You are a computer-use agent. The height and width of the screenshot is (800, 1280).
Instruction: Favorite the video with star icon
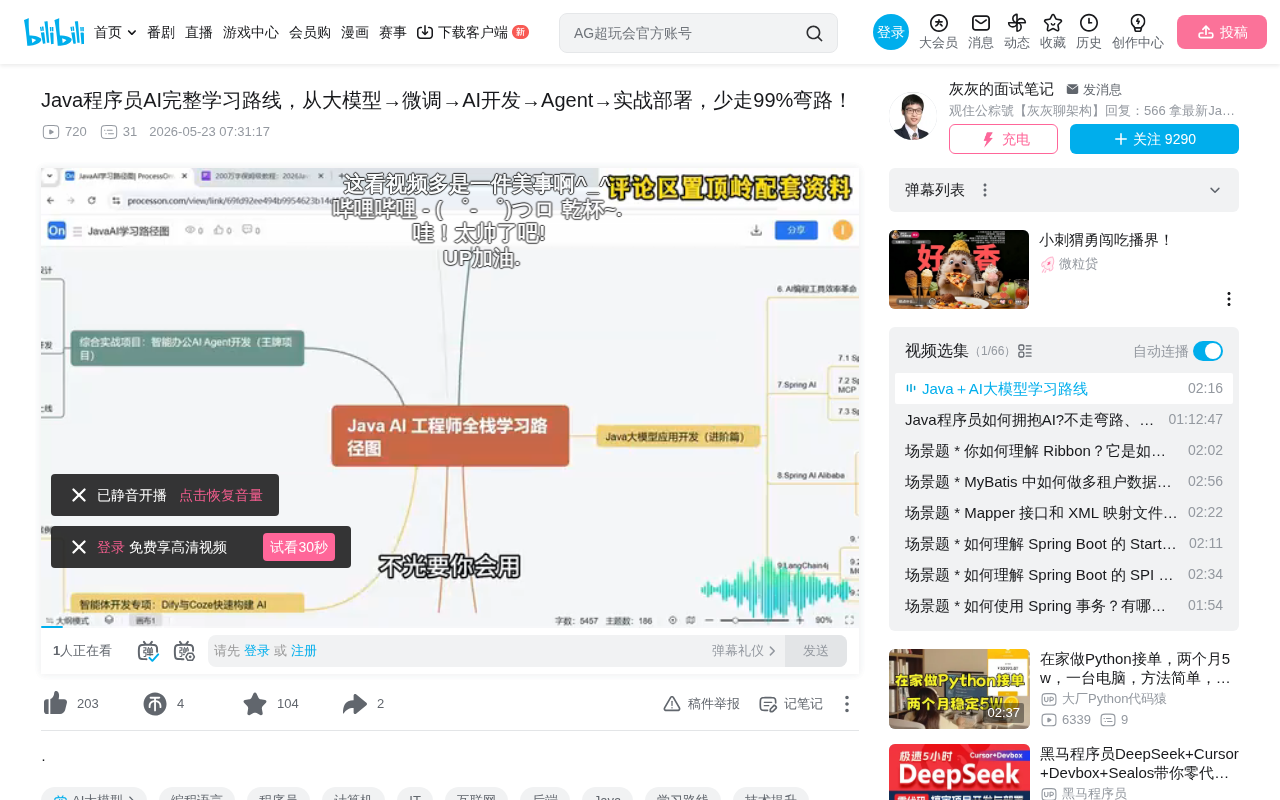[x=255, y=704]
